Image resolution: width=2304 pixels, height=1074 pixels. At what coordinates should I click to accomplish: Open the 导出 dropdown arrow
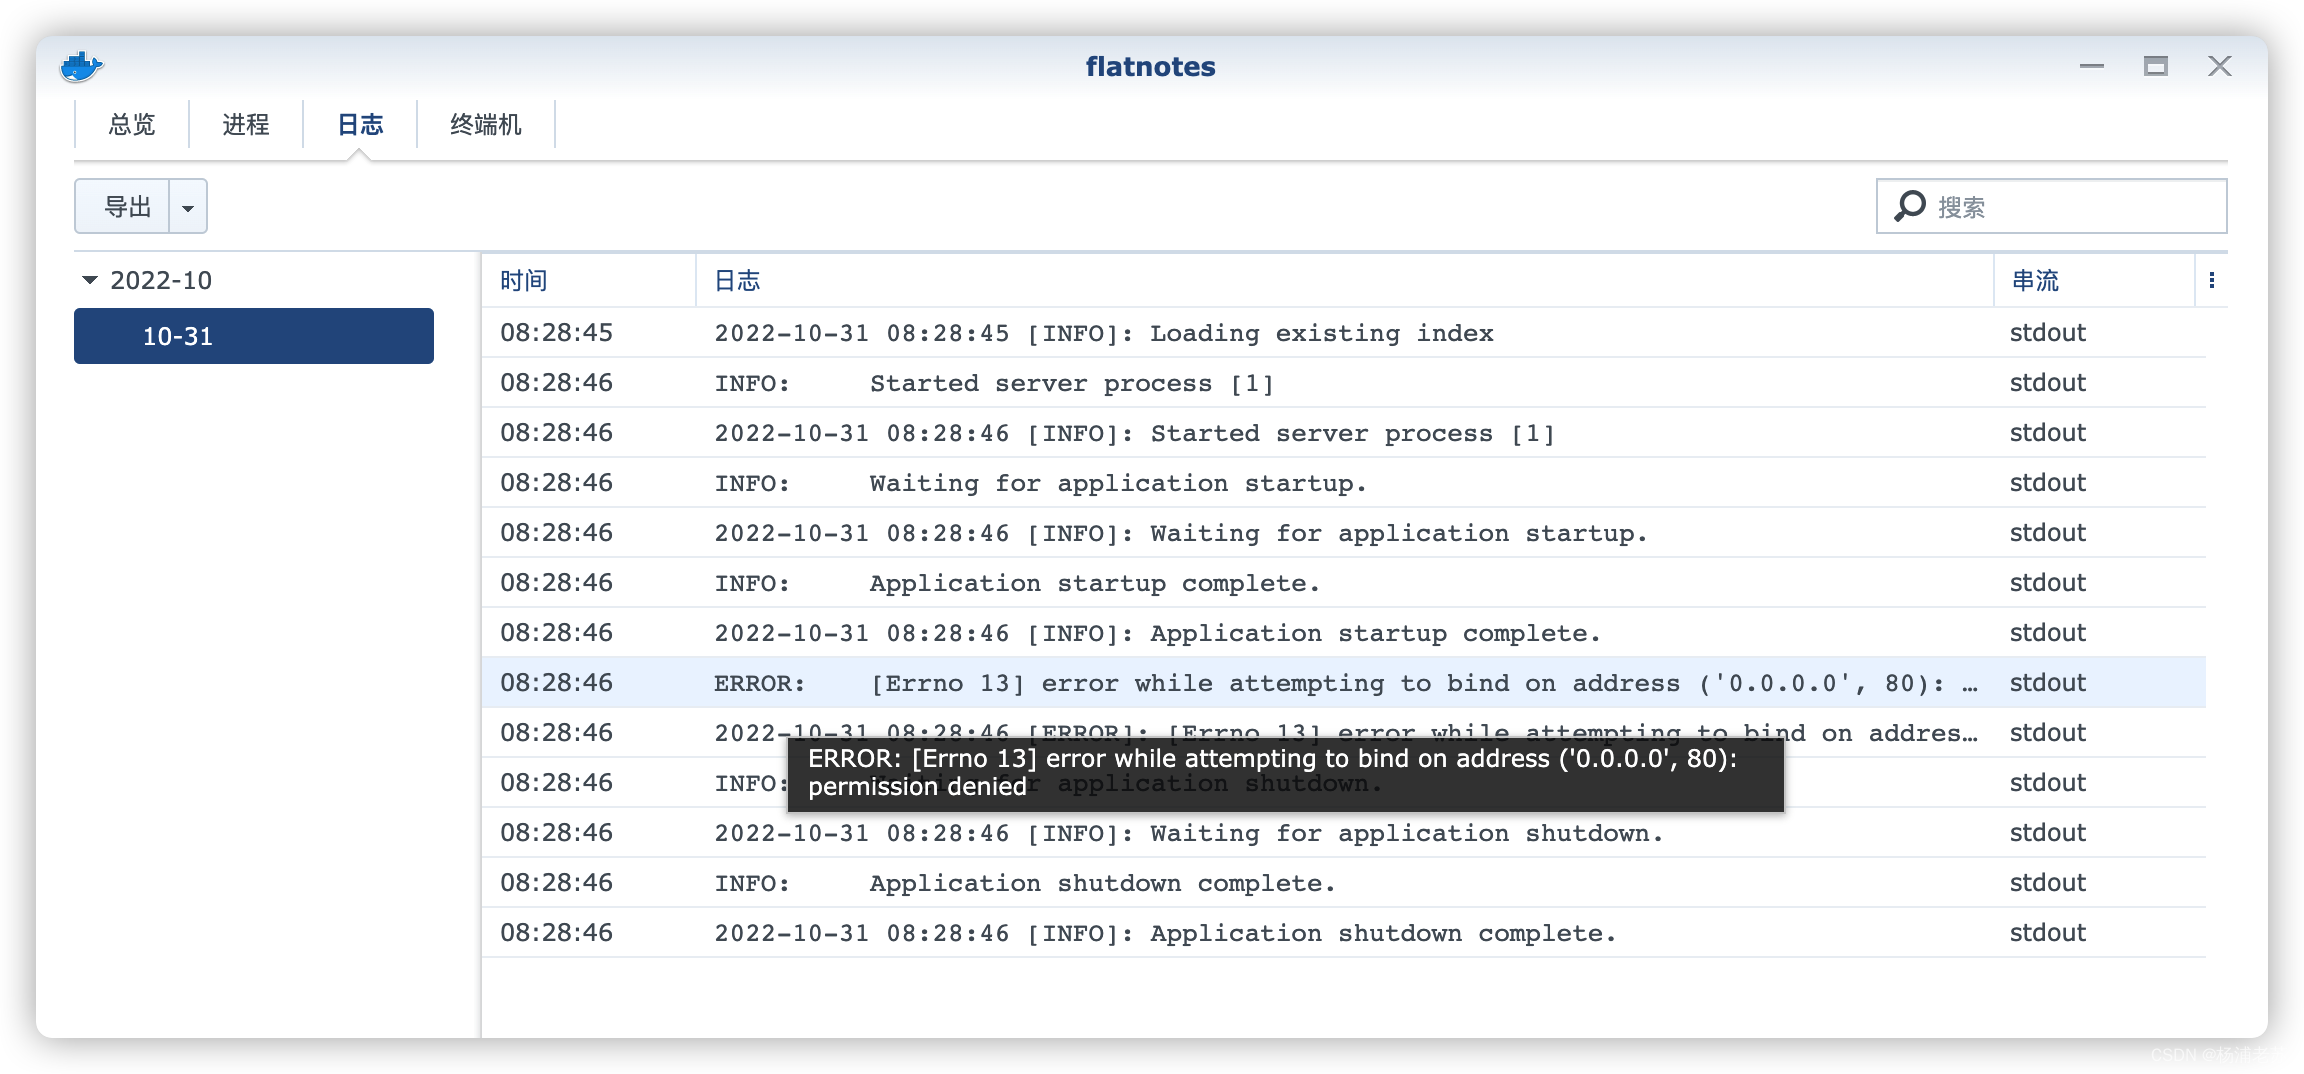[x=188, y=207]
